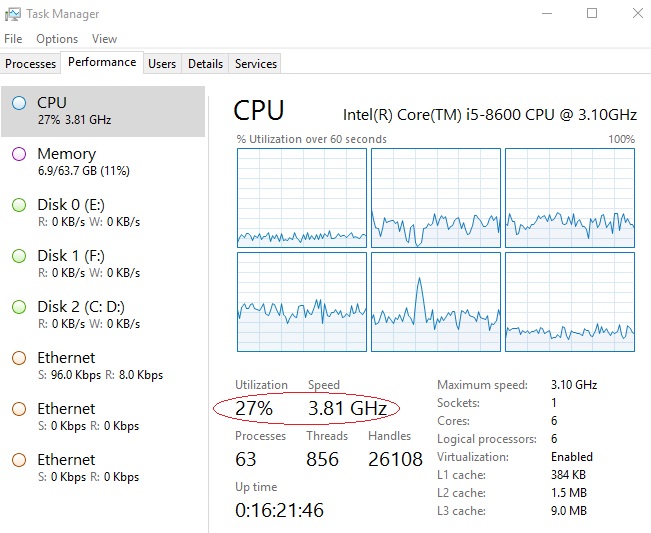This screenshot has width=651, height=533.
Task: Click the top-left CPU core graph
Action: (x=302, y=198)
